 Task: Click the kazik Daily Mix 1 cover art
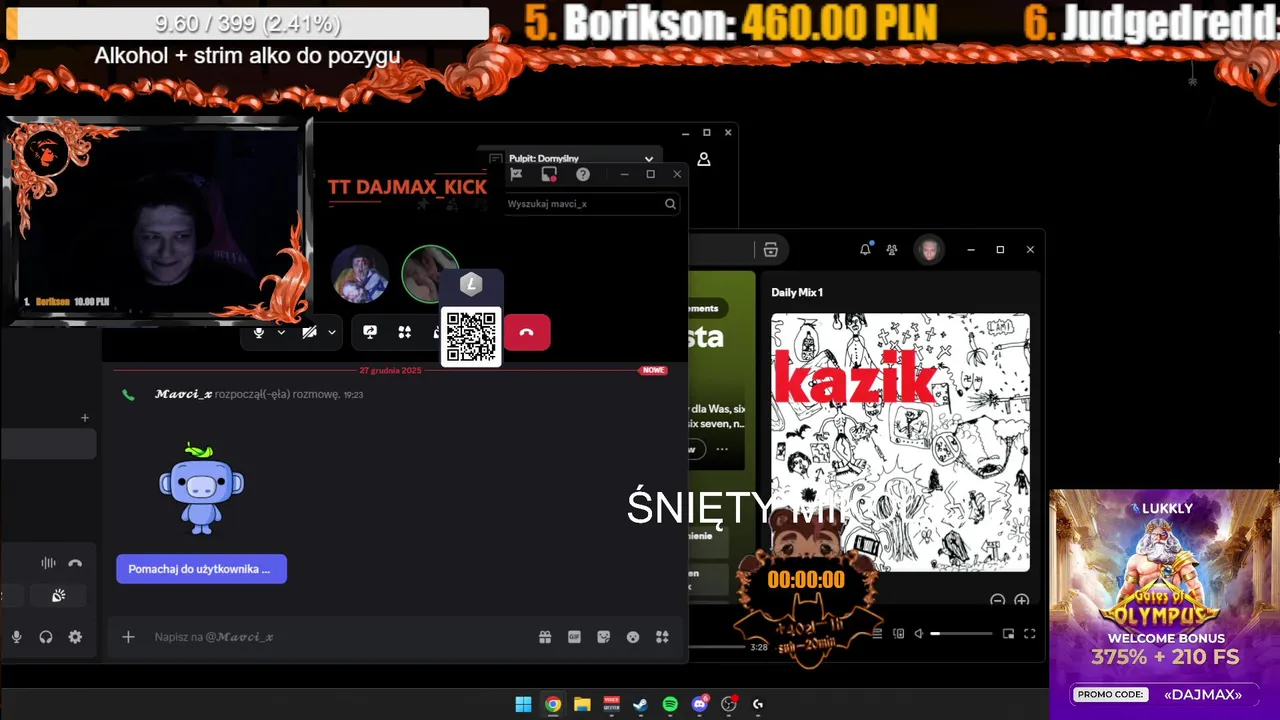[x=900, y=443]
